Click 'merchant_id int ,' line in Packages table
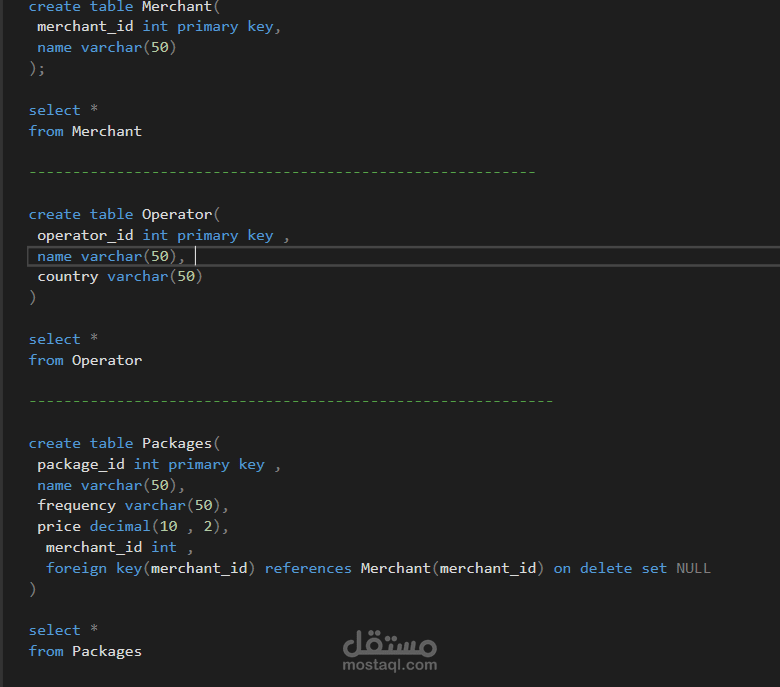 coord(119,547)
